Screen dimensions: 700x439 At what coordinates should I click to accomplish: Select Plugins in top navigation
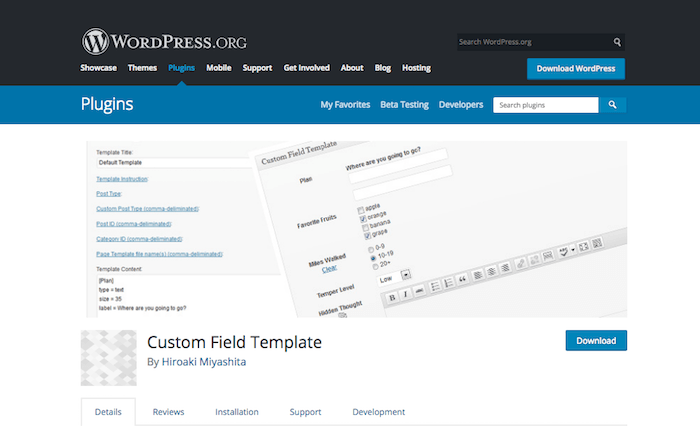coord(181,68)
